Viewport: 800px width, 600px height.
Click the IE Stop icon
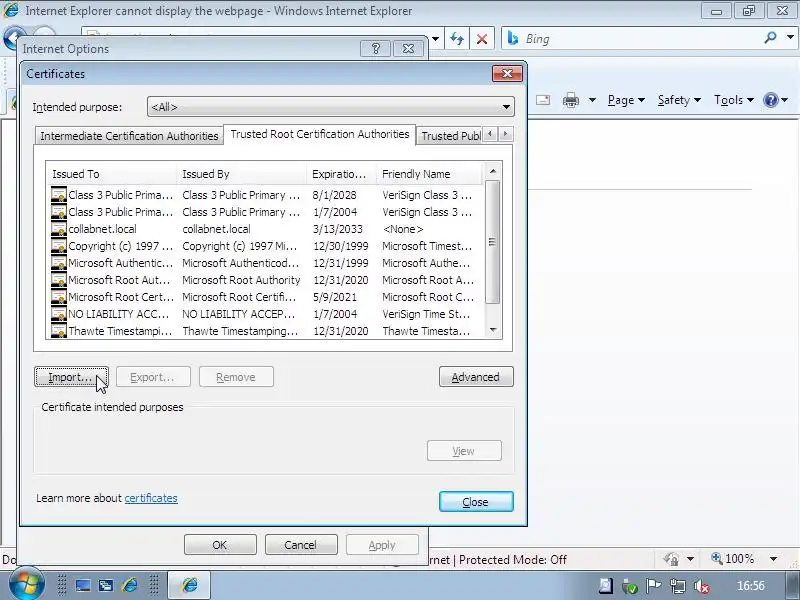(482, 39)
